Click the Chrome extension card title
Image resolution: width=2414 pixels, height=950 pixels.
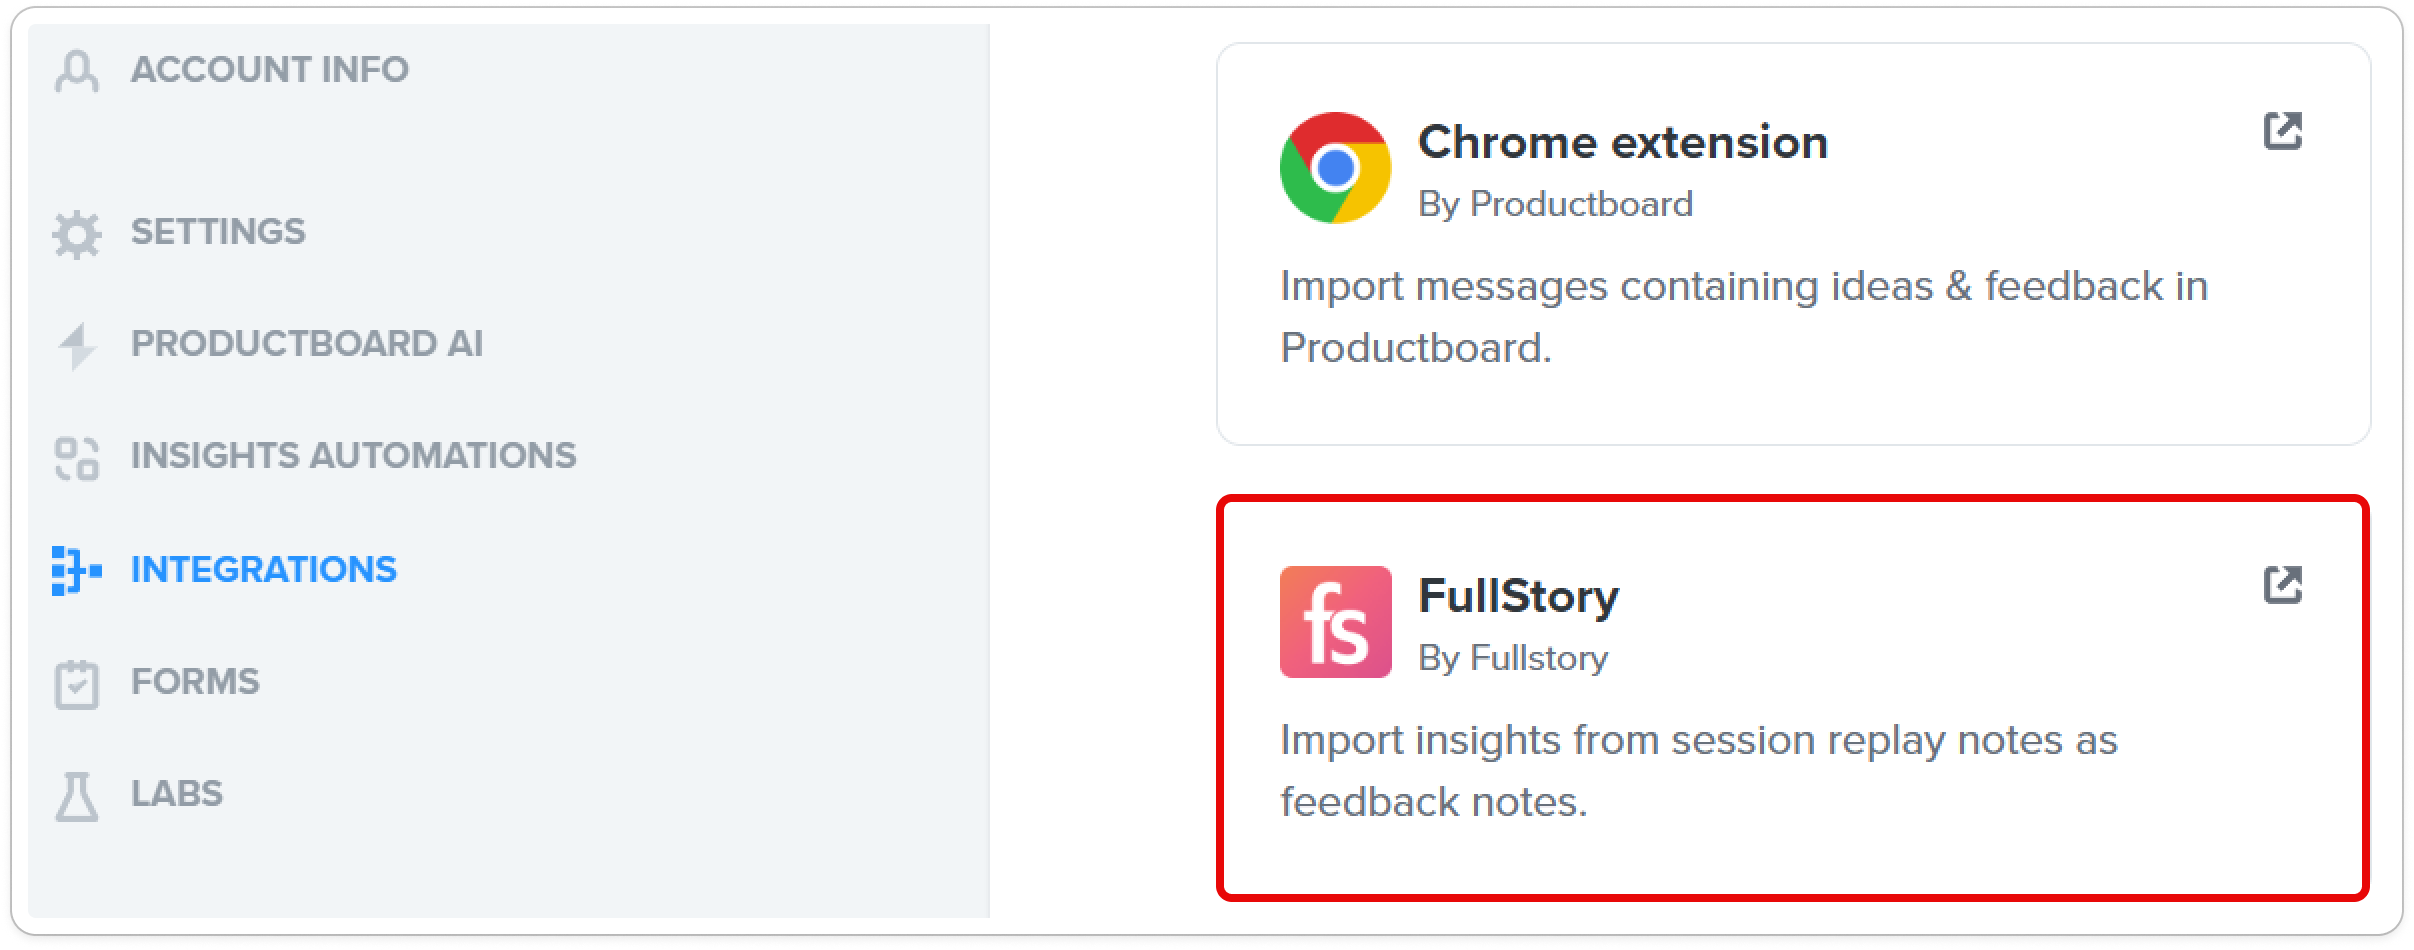pos(1623,142)
